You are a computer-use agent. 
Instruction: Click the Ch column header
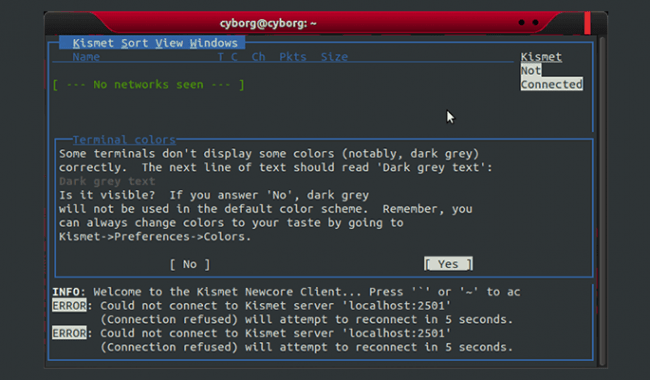coord(258,57)
